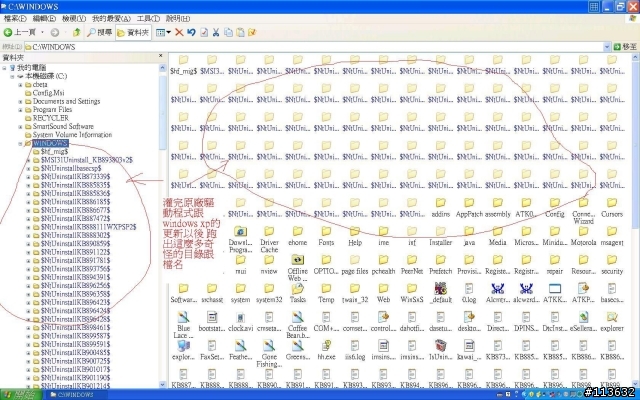Expand the Program Files tree node

20,110
